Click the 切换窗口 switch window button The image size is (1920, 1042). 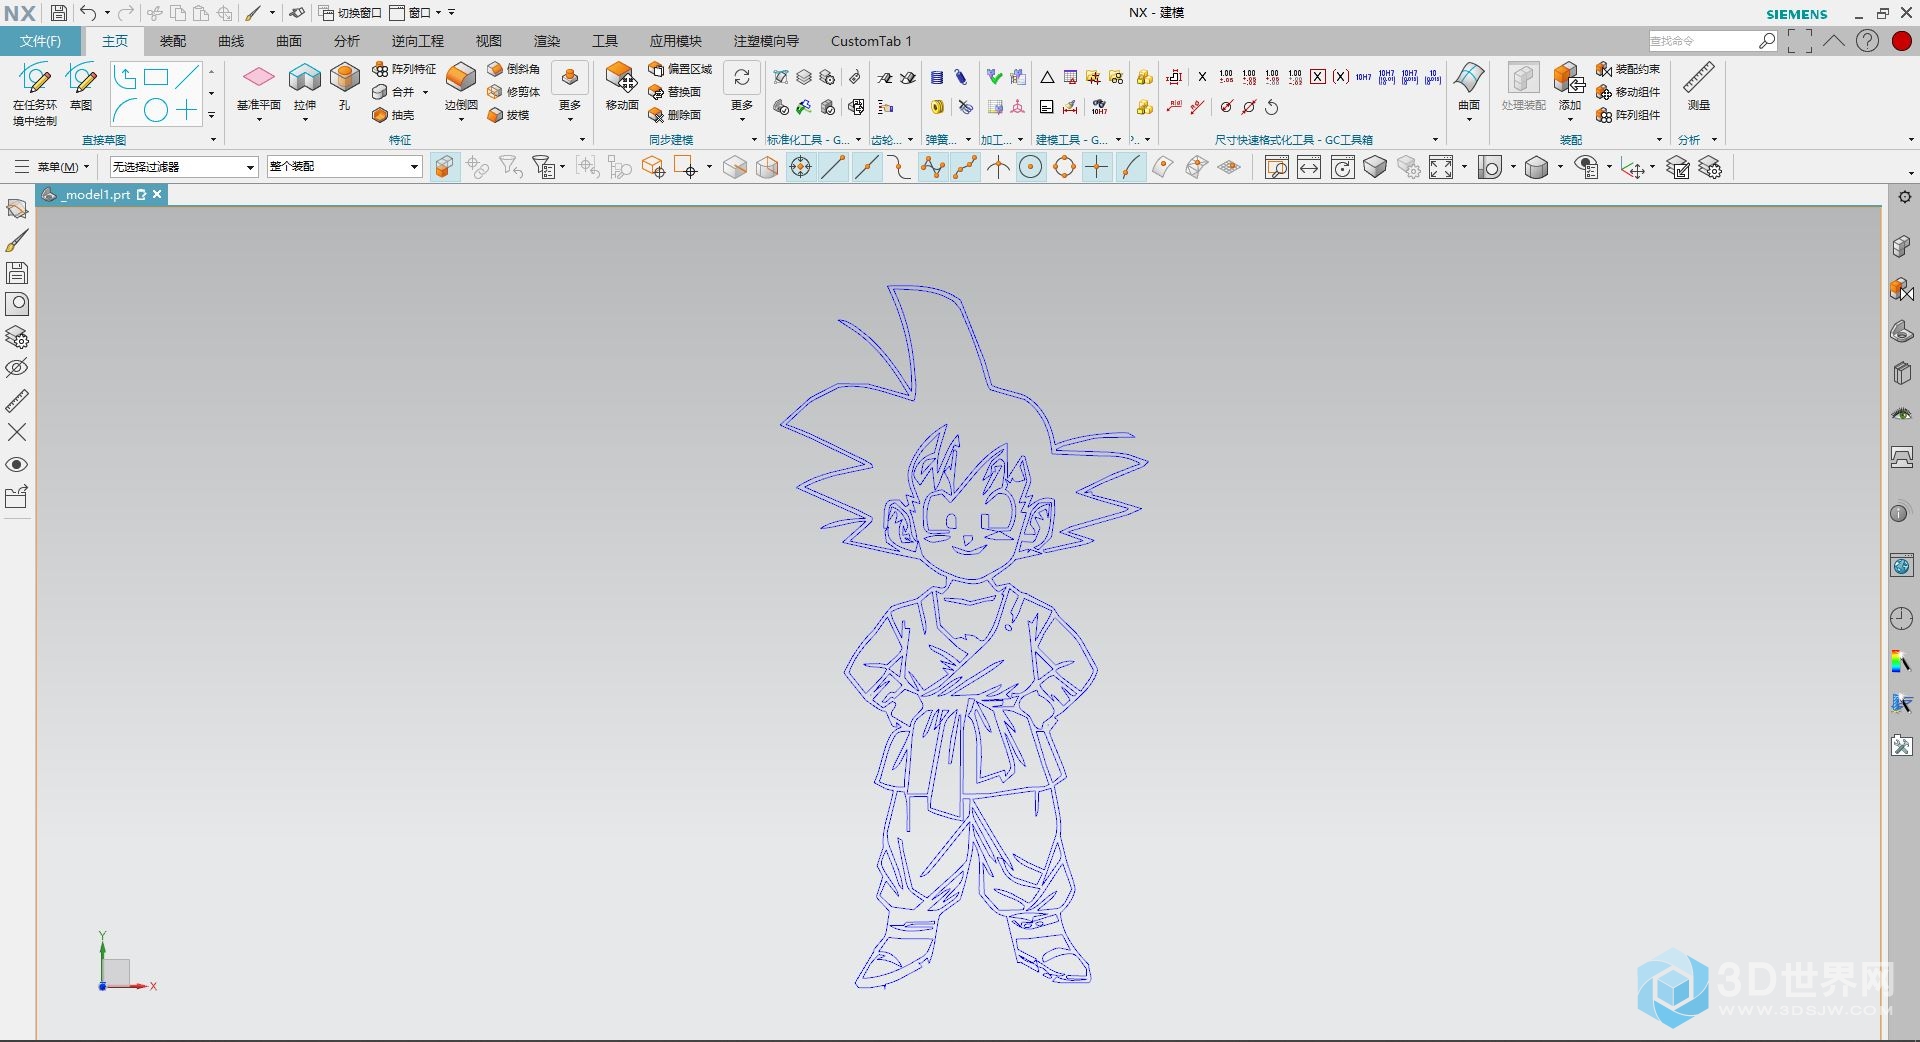click(x=350, y=13)
